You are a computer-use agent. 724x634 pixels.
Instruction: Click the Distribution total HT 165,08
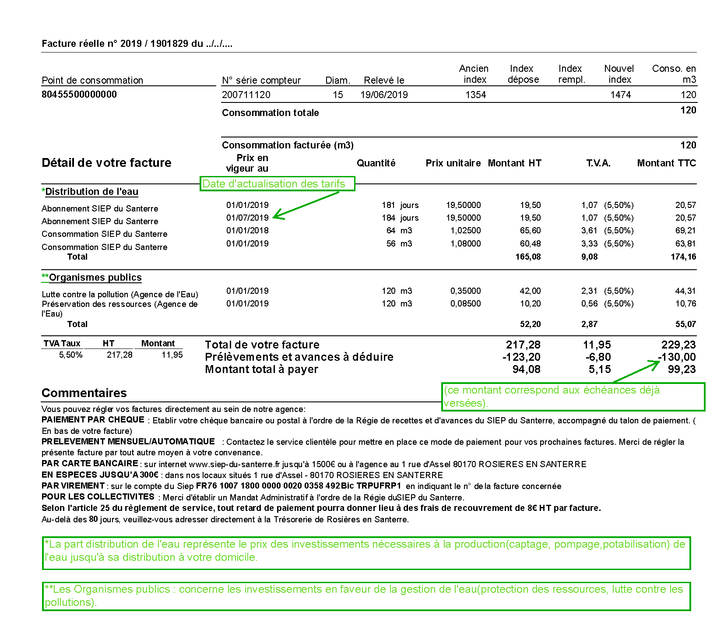tap(528, 257)
